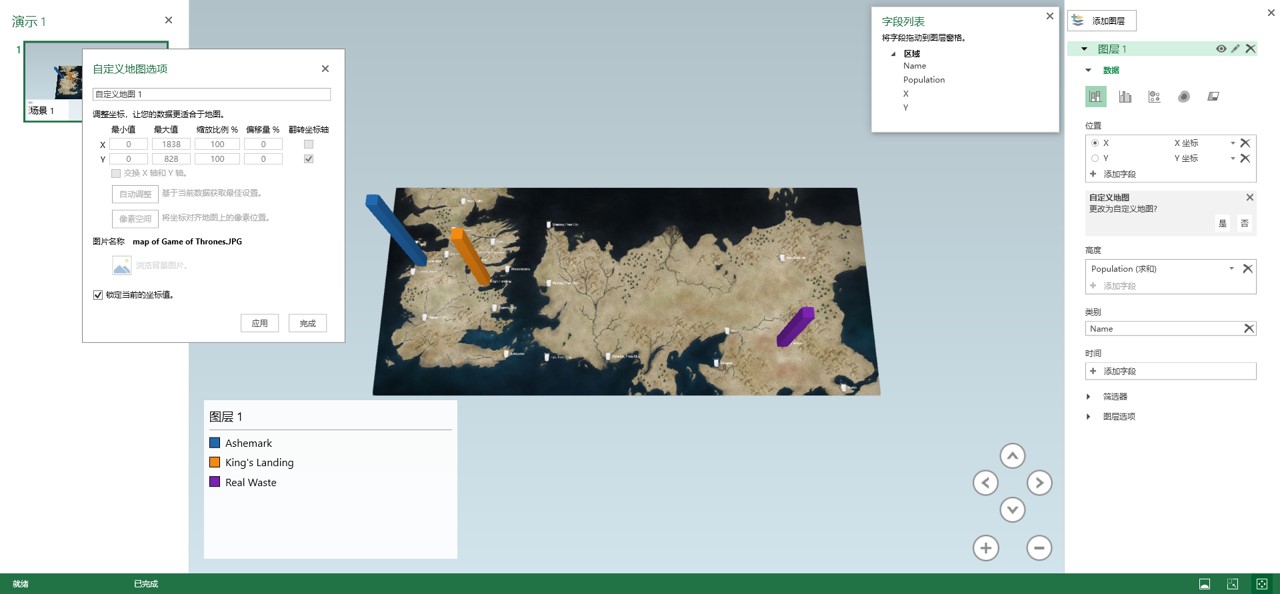Uncheck the flip axis box for Y

[308, 159]
